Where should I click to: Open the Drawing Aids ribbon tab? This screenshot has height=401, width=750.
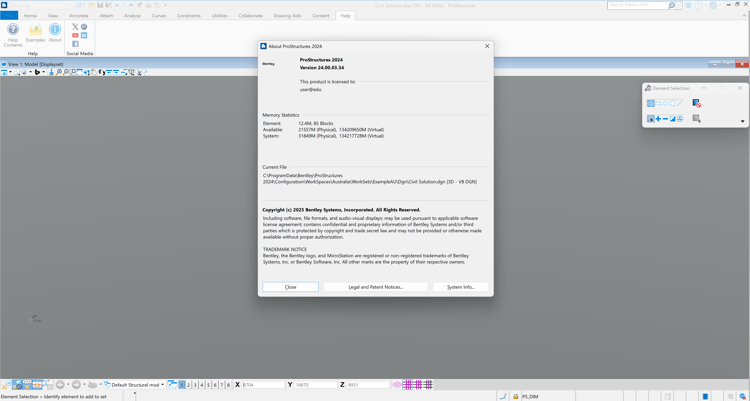click(x=287, y=16)
